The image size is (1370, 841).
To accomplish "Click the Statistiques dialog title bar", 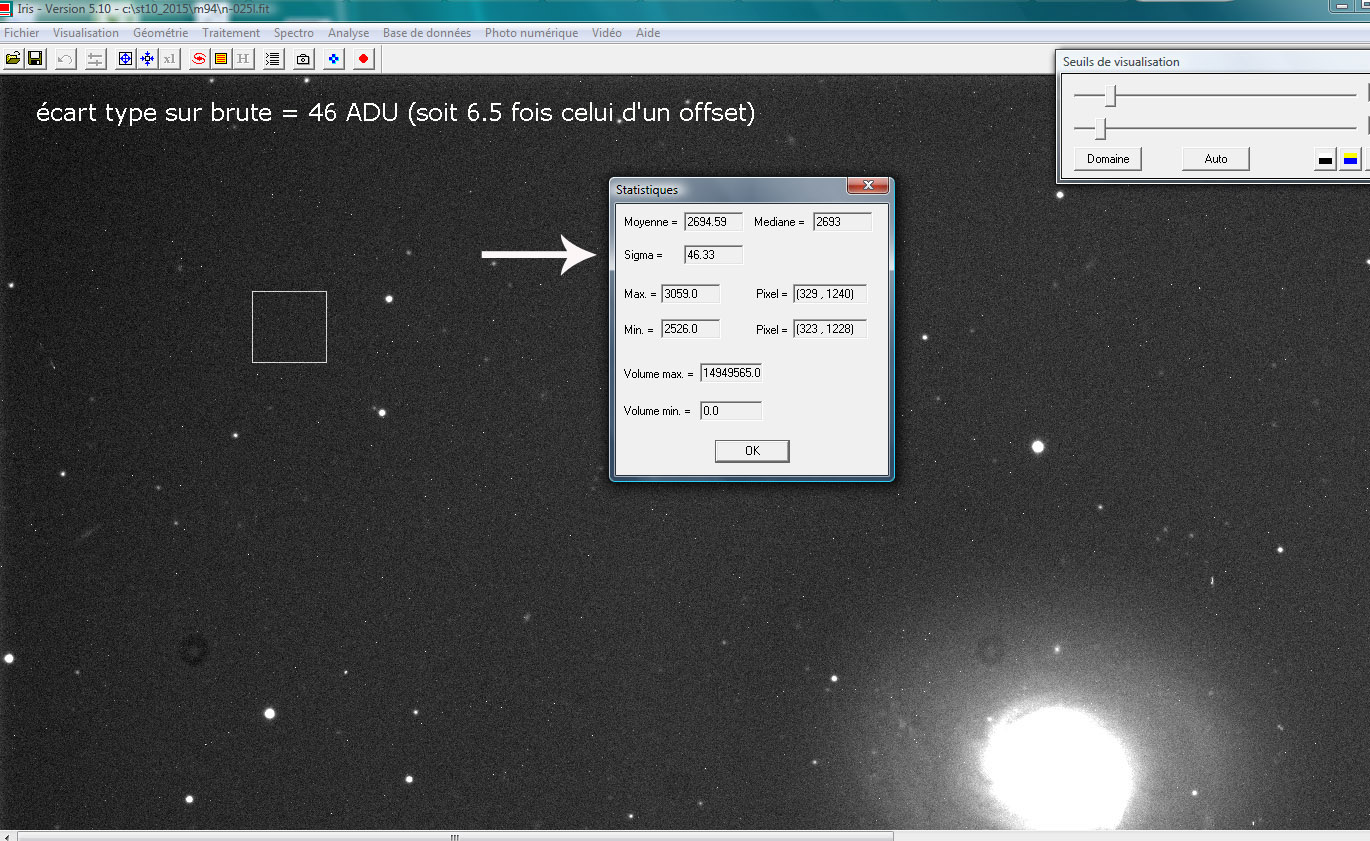I will [751, 189].
